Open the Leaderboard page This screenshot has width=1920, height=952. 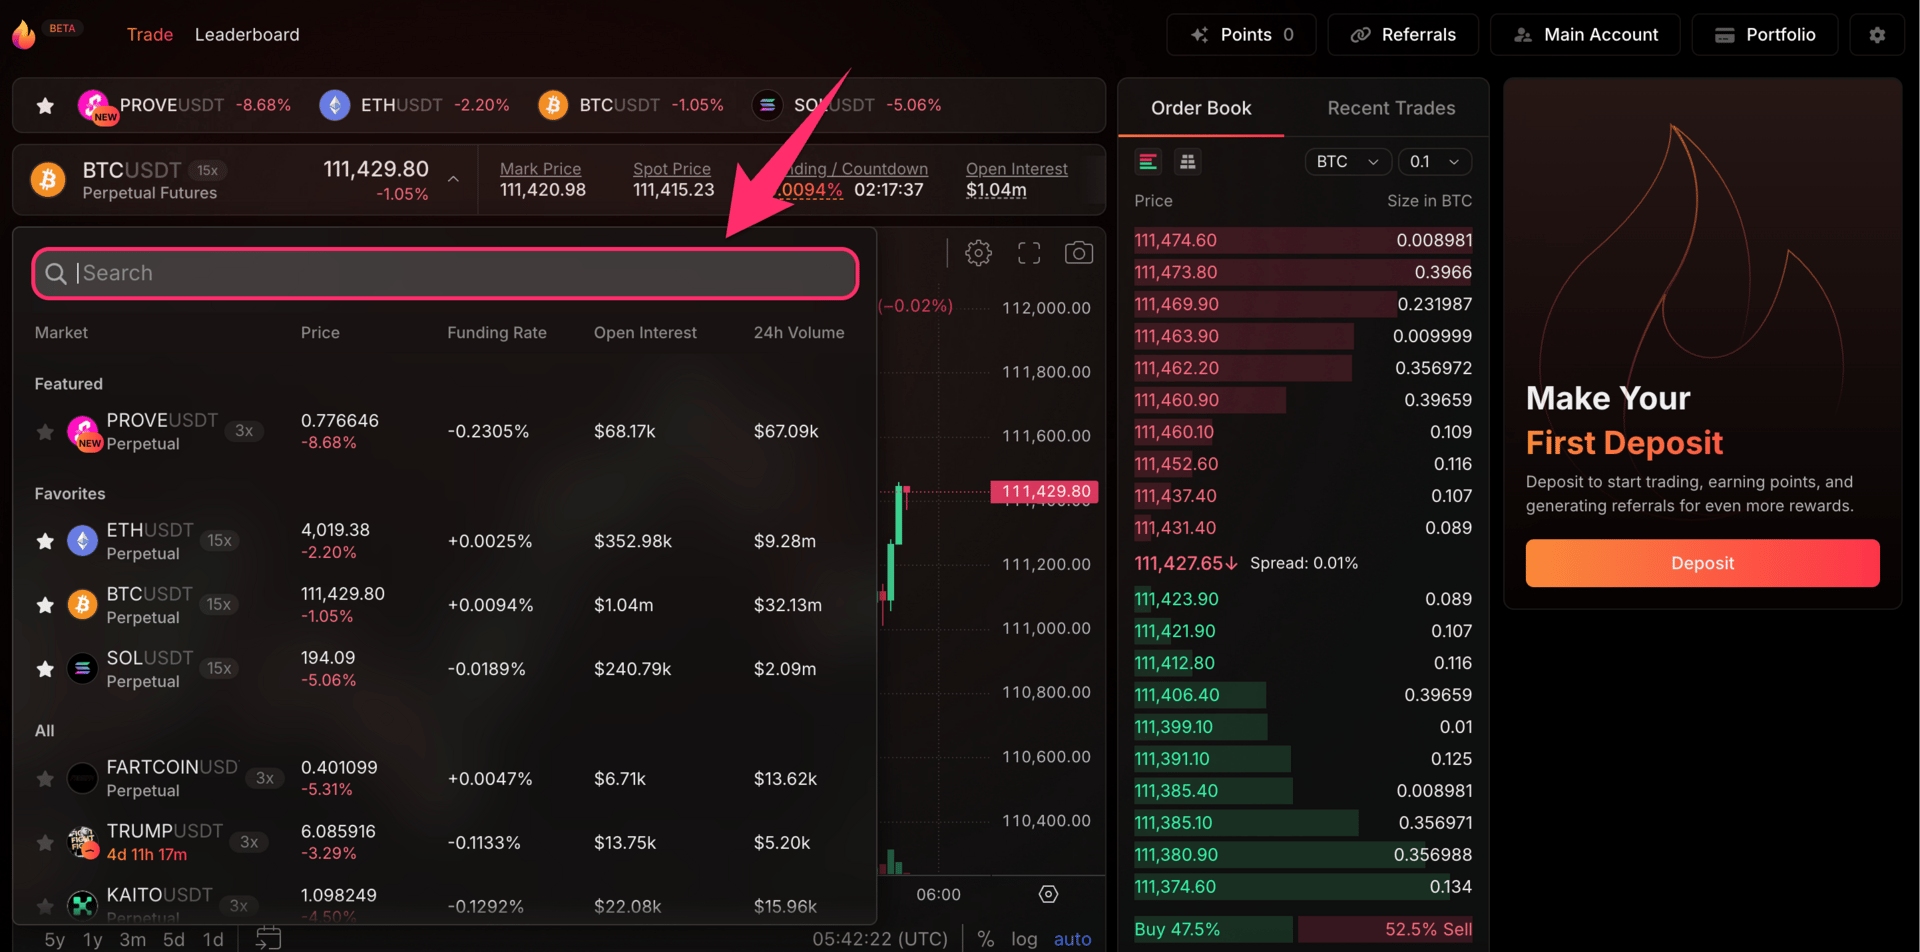tap(247, 35)
